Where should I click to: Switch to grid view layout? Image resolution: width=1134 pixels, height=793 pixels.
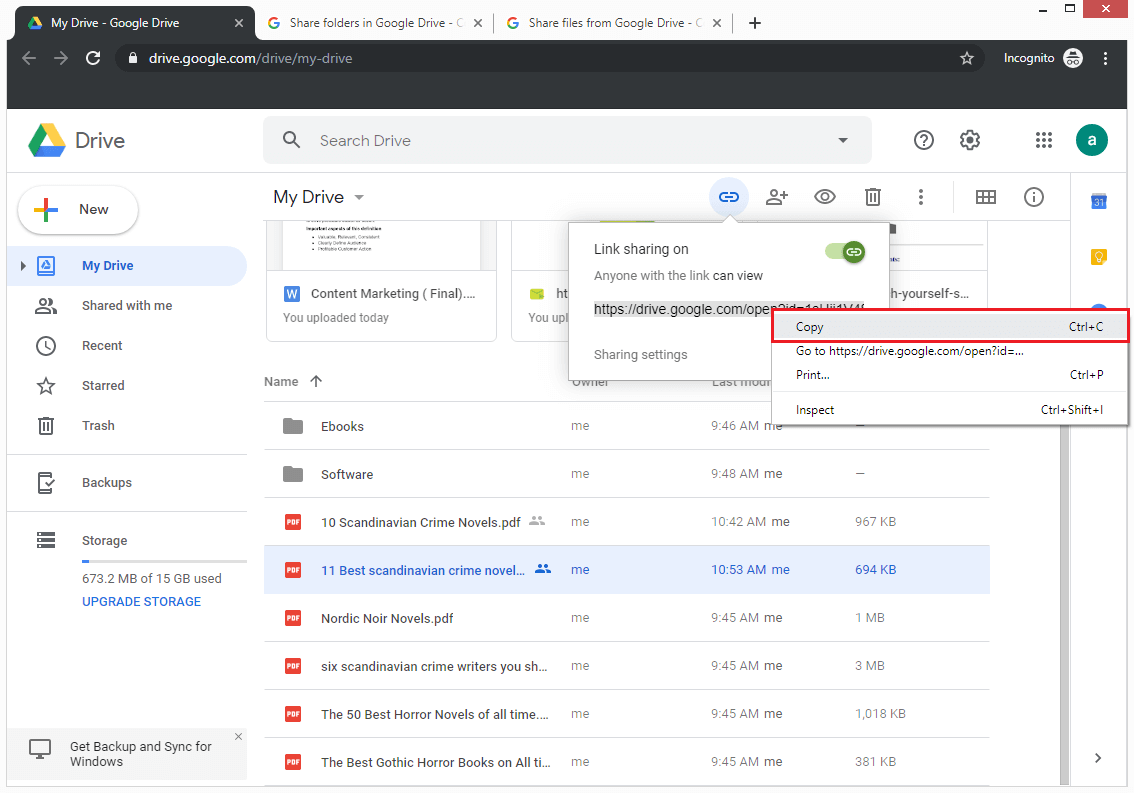(x=986, y=197)
